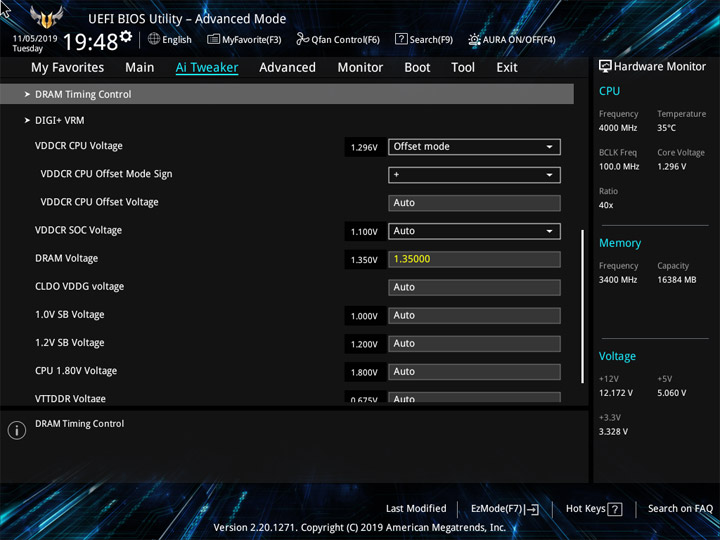Click the TUF logo emblem
The width and height of the screenshot is (720, 540).
coord(46,17)
